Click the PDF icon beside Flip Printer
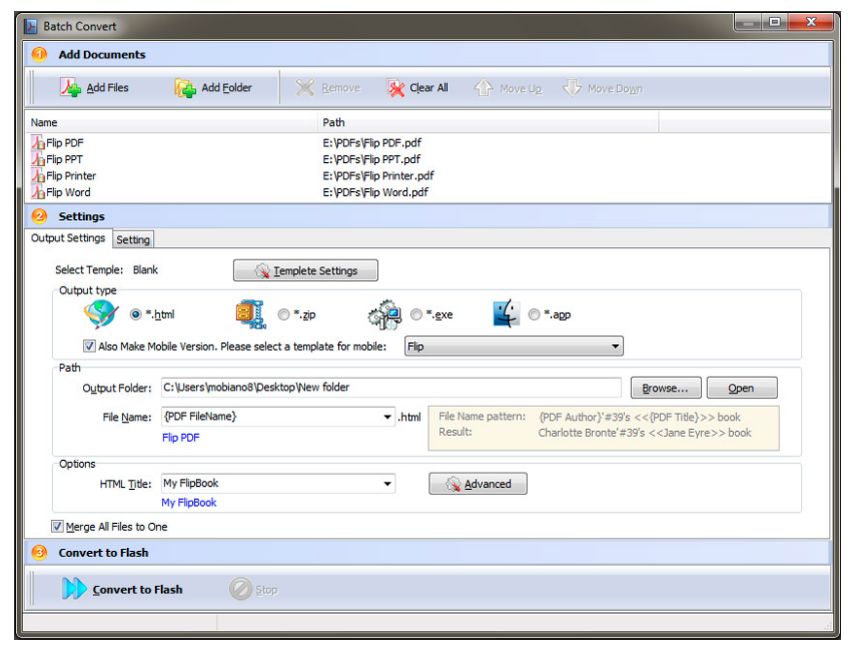This screenshot has width=861, height=654. [38, 176]
